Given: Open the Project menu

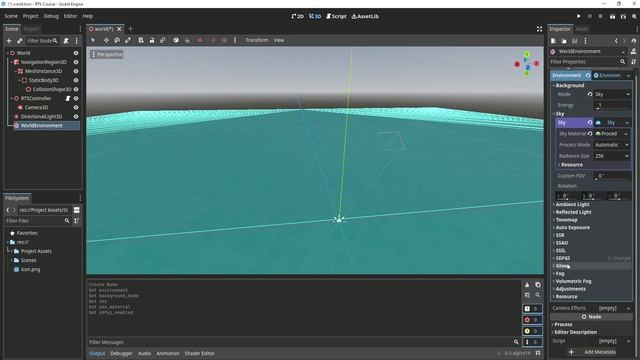Looking at the screenshot, I should pyautogui.click(x=30, y=16).
